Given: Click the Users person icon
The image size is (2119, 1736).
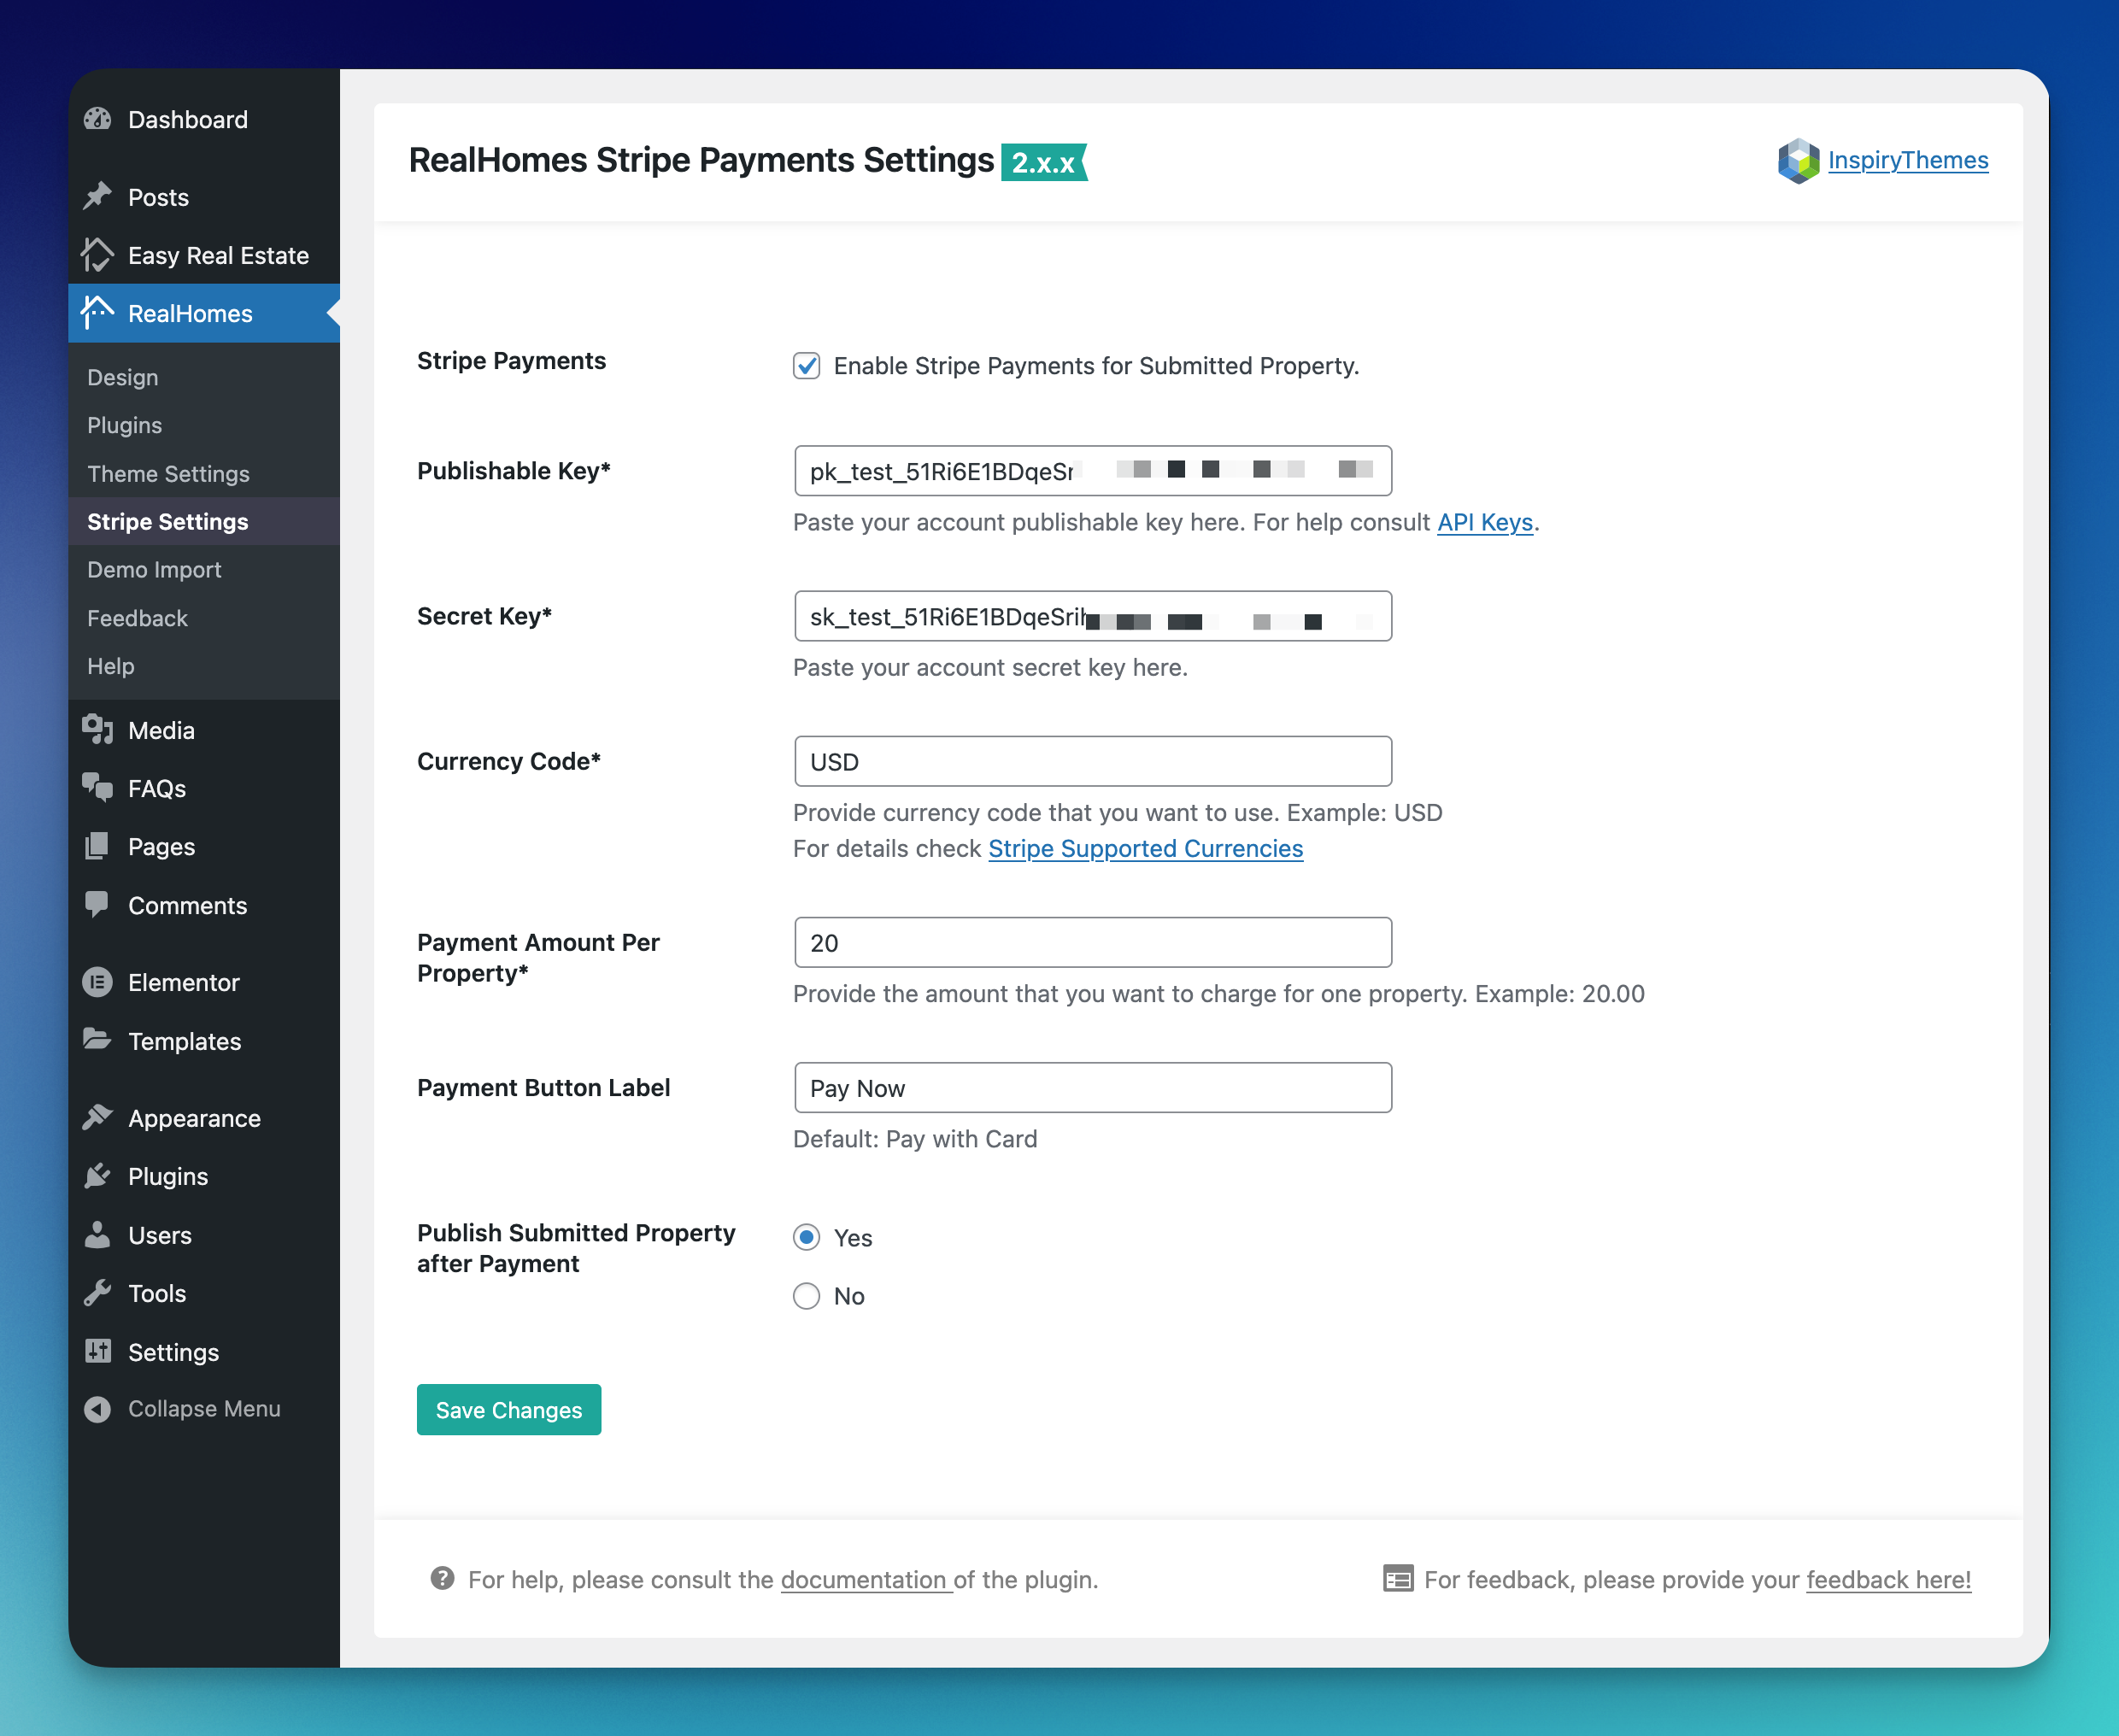Looking at the screenshot, I should (97, 1234).
